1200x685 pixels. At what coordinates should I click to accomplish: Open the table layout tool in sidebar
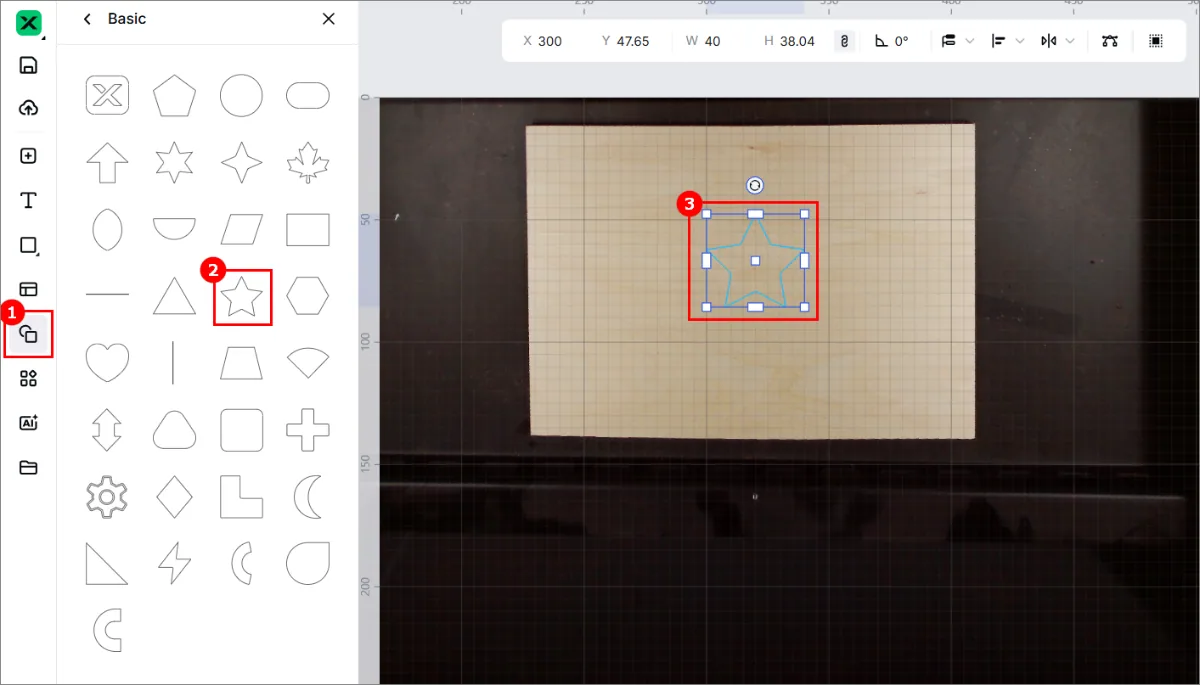coord(28,290)
